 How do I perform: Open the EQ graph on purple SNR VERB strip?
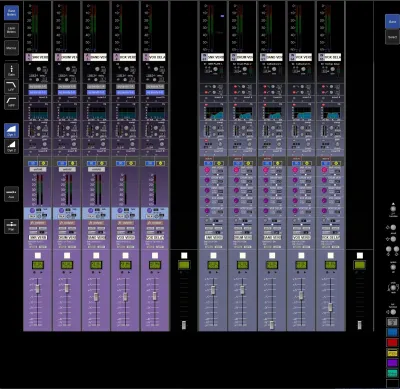tap(38, 112)
